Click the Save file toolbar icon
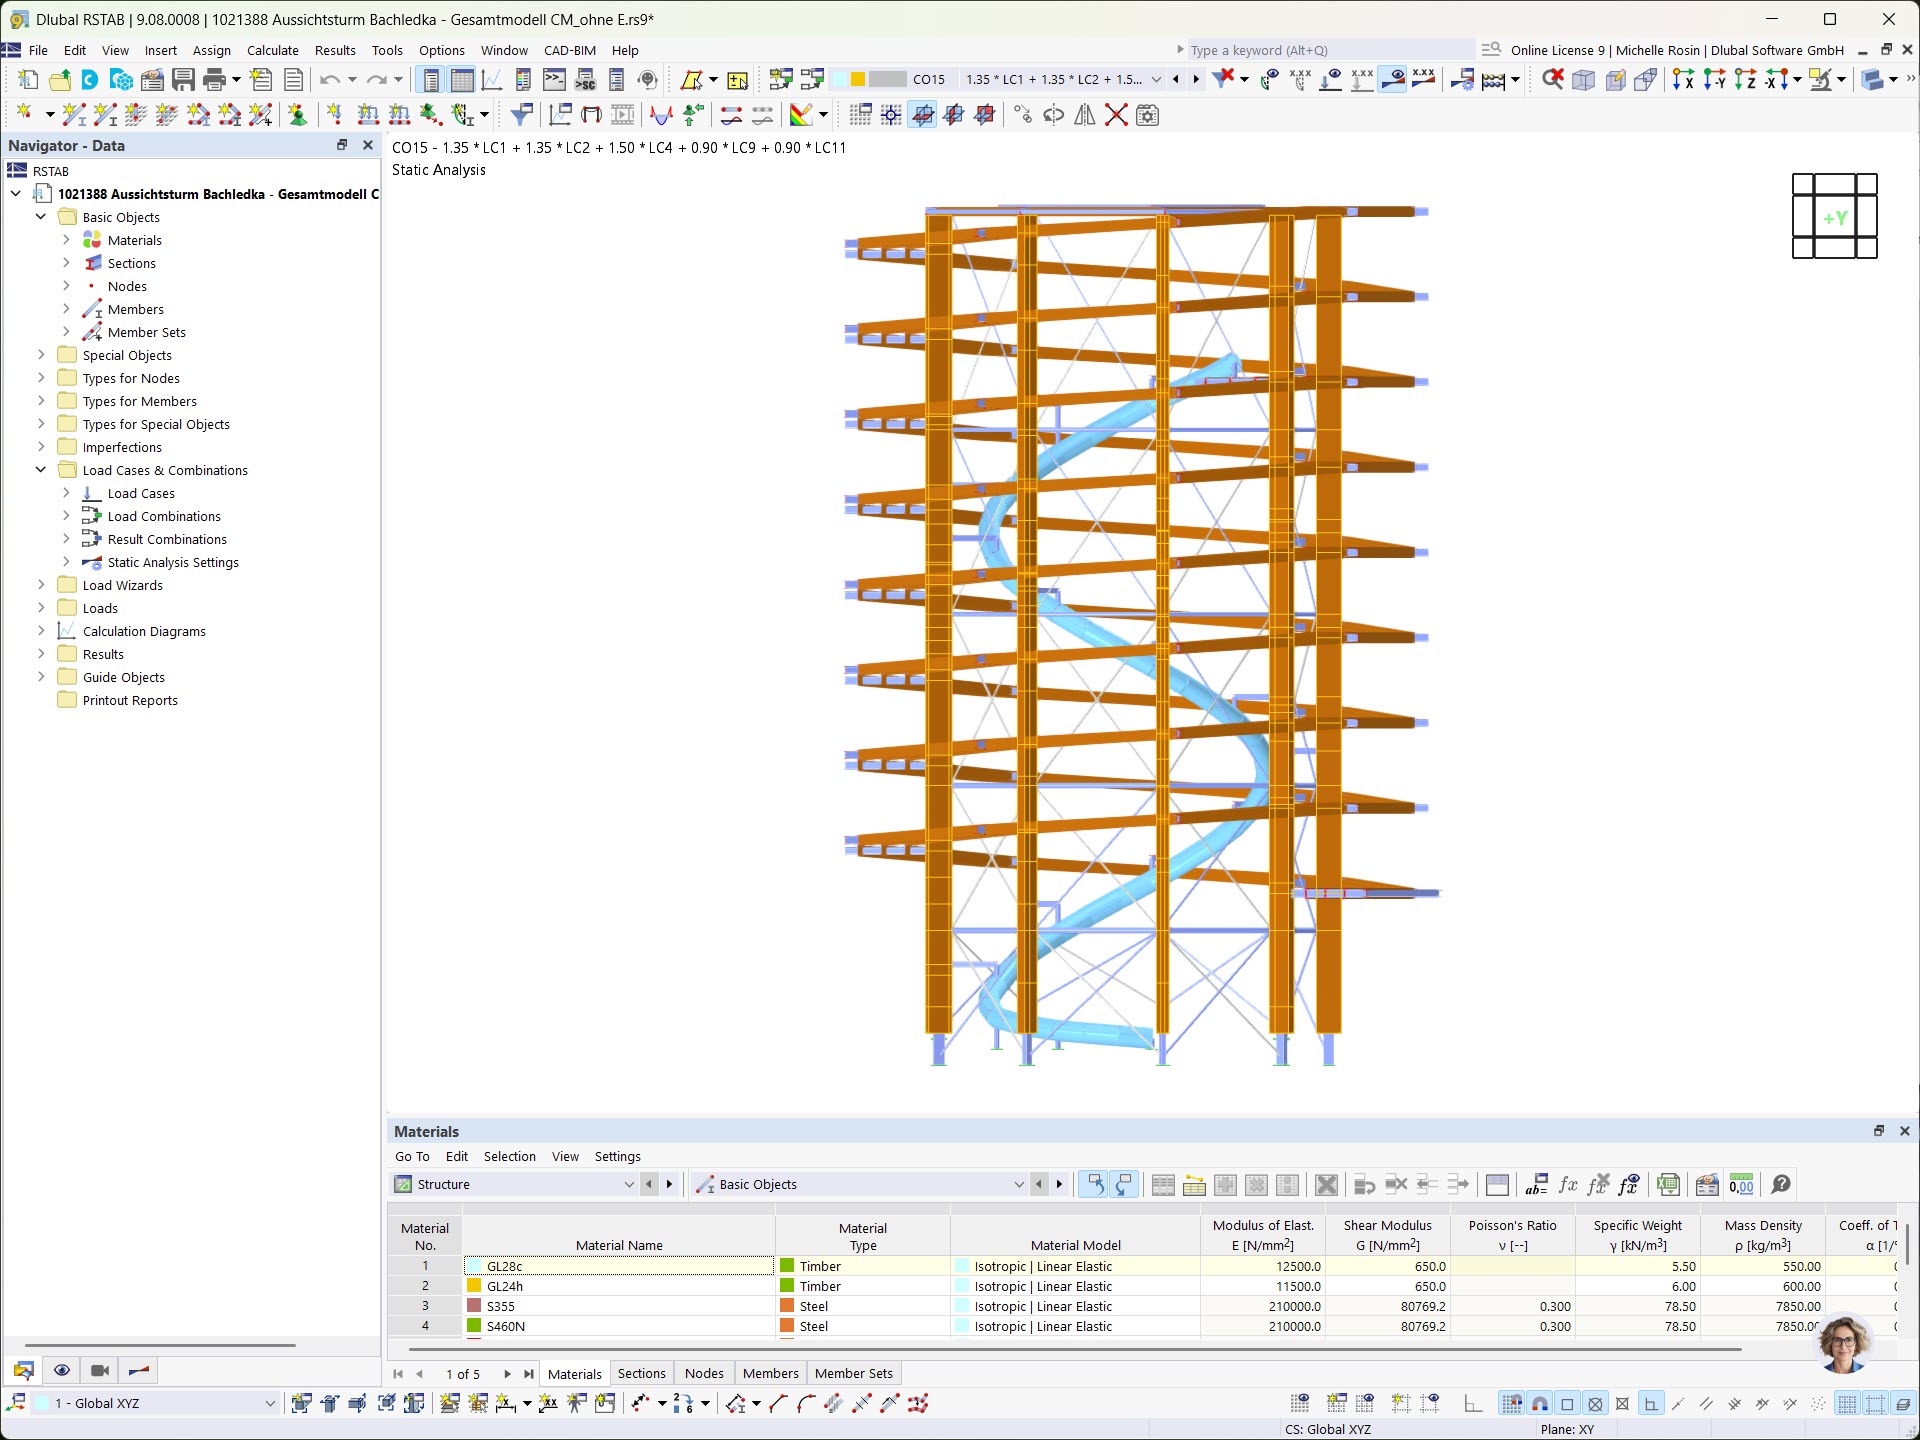 183,80
